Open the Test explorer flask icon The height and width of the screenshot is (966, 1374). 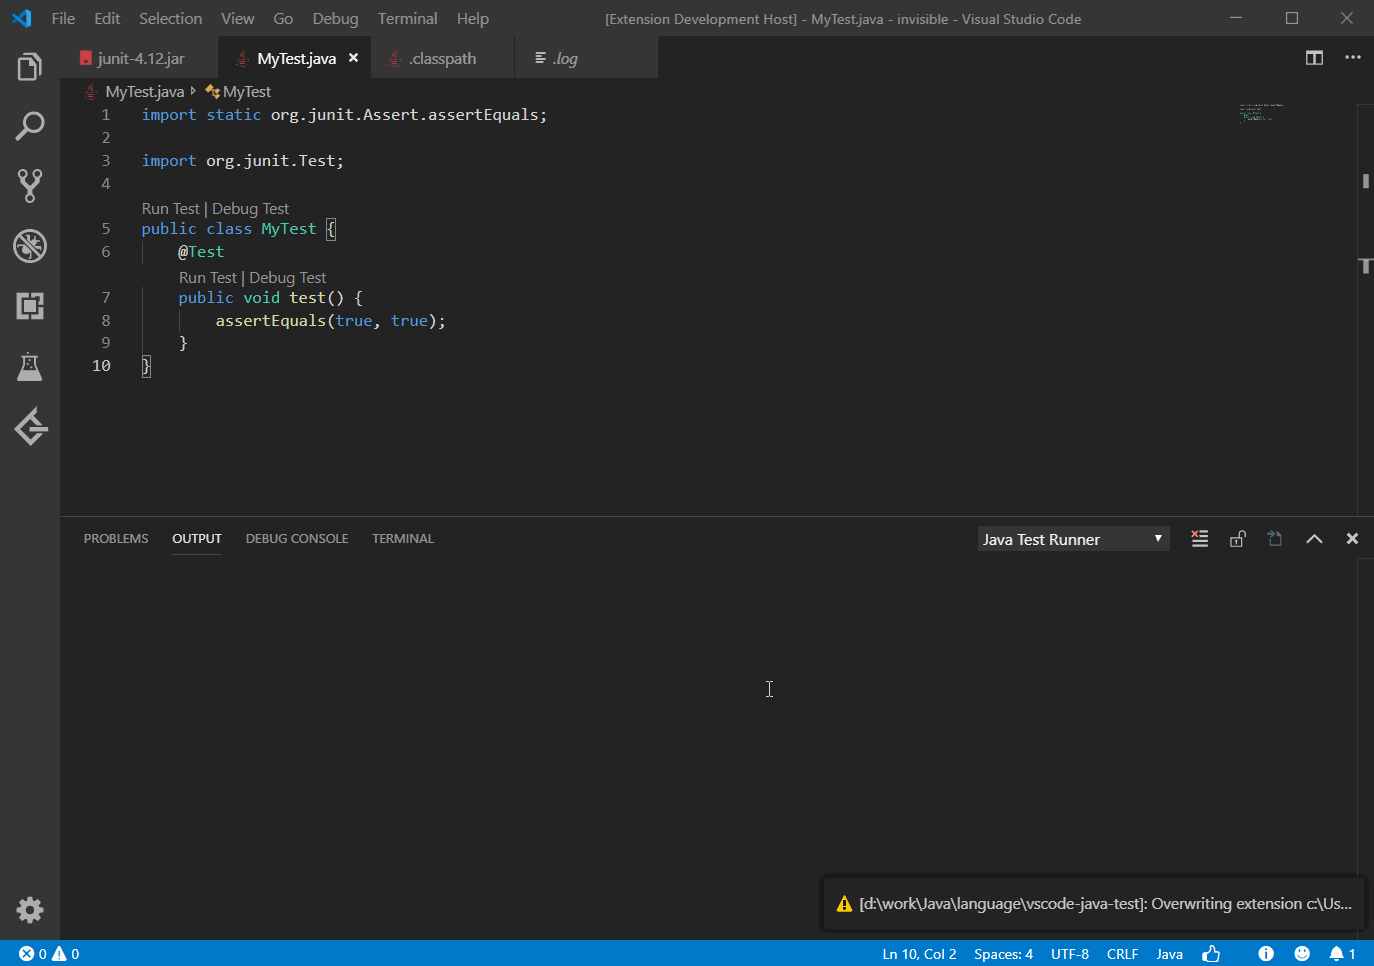(30, 366)
